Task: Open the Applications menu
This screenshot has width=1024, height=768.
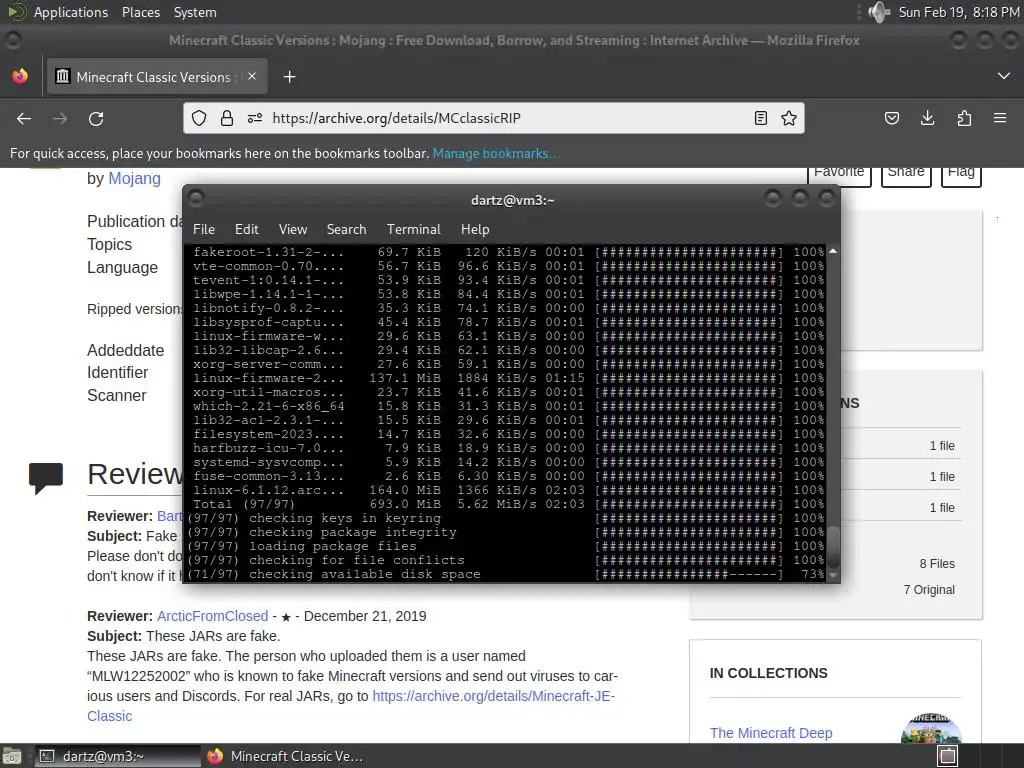Action: coord(71,12)
